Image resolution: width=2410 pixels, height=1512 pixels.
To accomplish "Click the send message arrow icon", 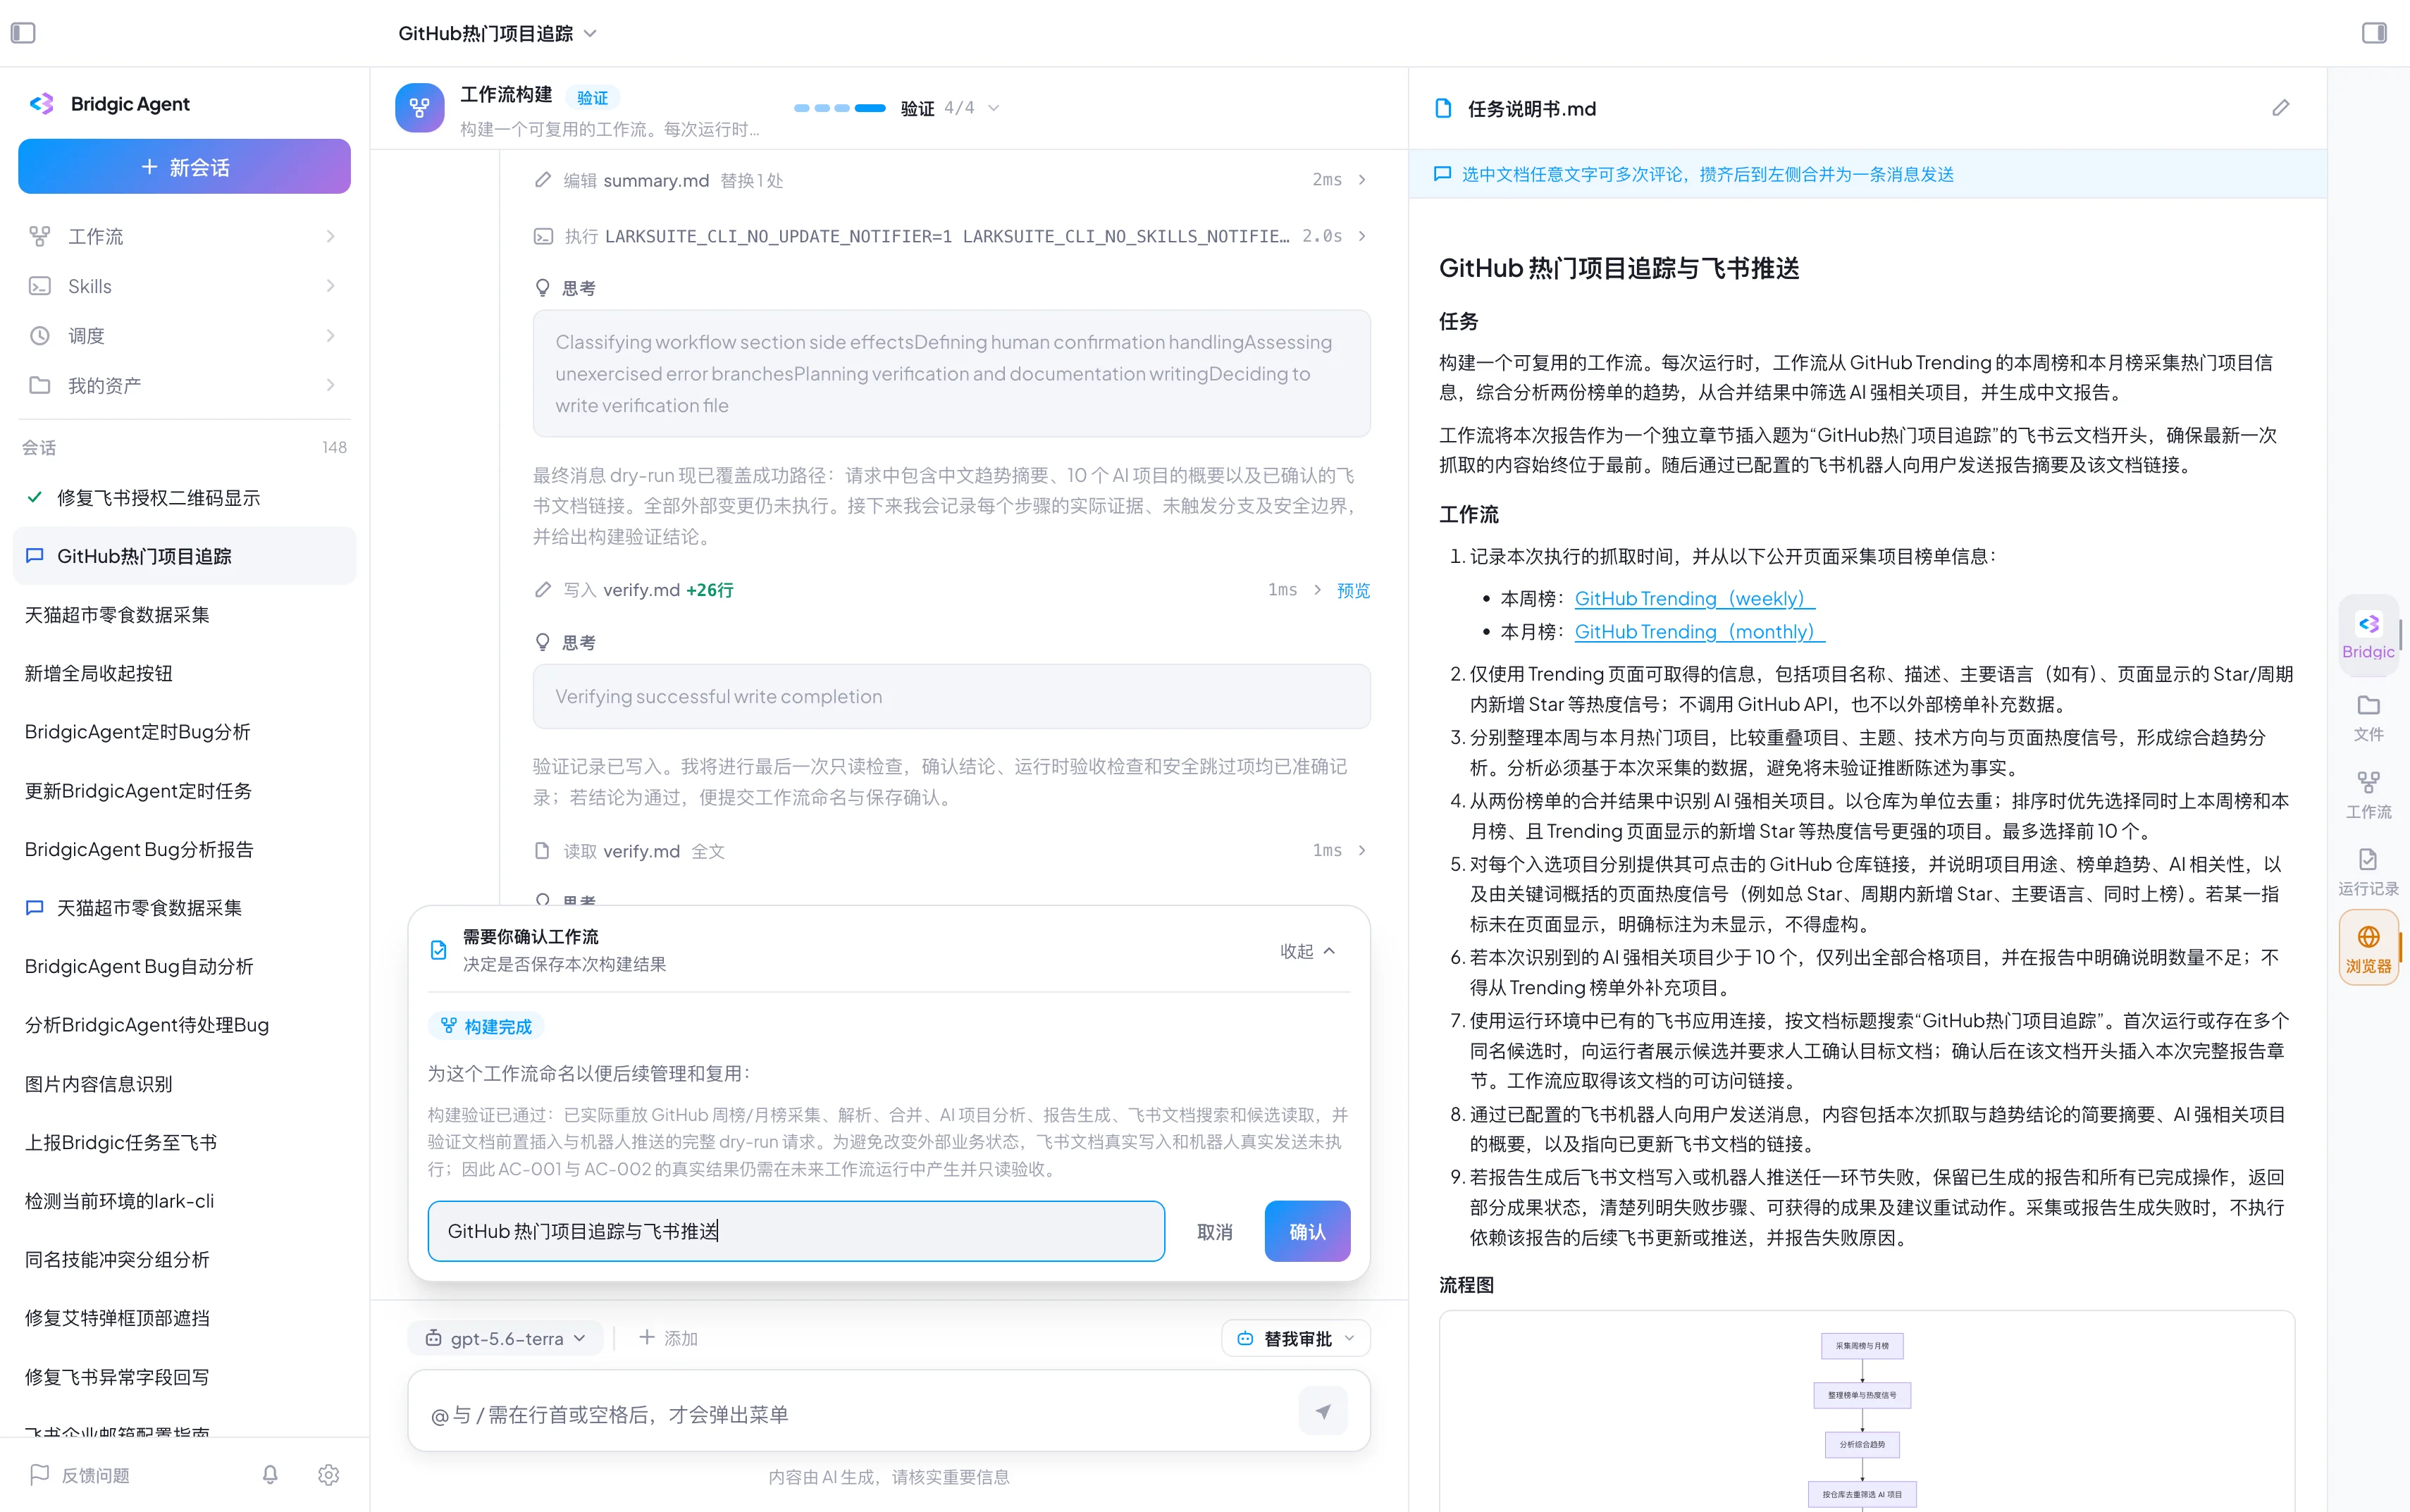I will tap(1323, 1411).
